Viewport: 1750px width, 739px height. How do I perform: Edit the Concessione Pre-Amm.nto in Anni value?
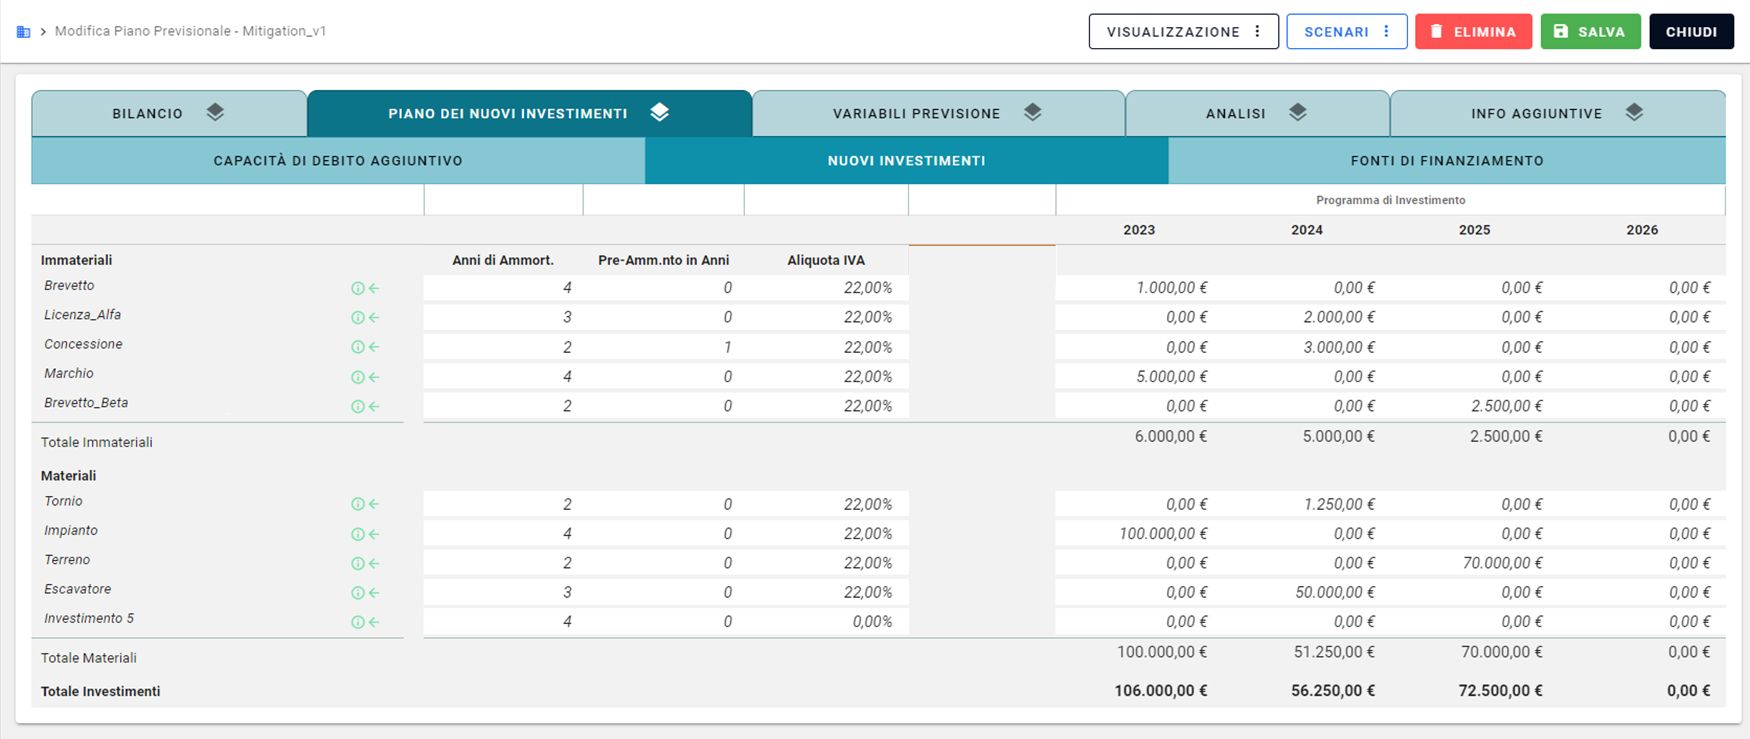(663, 347)
